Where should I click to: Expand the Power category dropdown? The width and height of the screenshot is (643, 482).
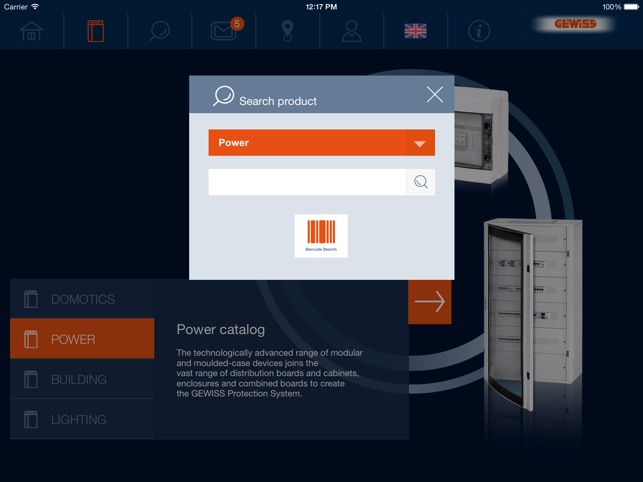[322, 143]
